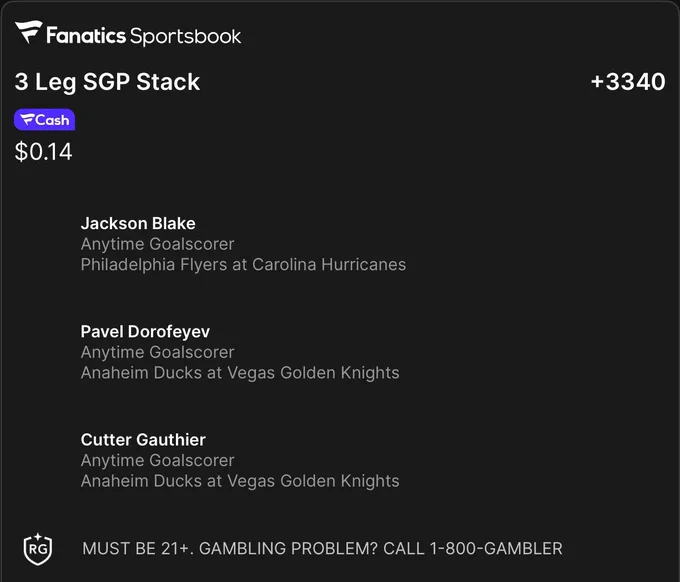This screenshot has height=582, width=680.
Task: Open Ducks at Golden Knights under Gauthier
Action: pyautogui.click(x=240, y=481)
